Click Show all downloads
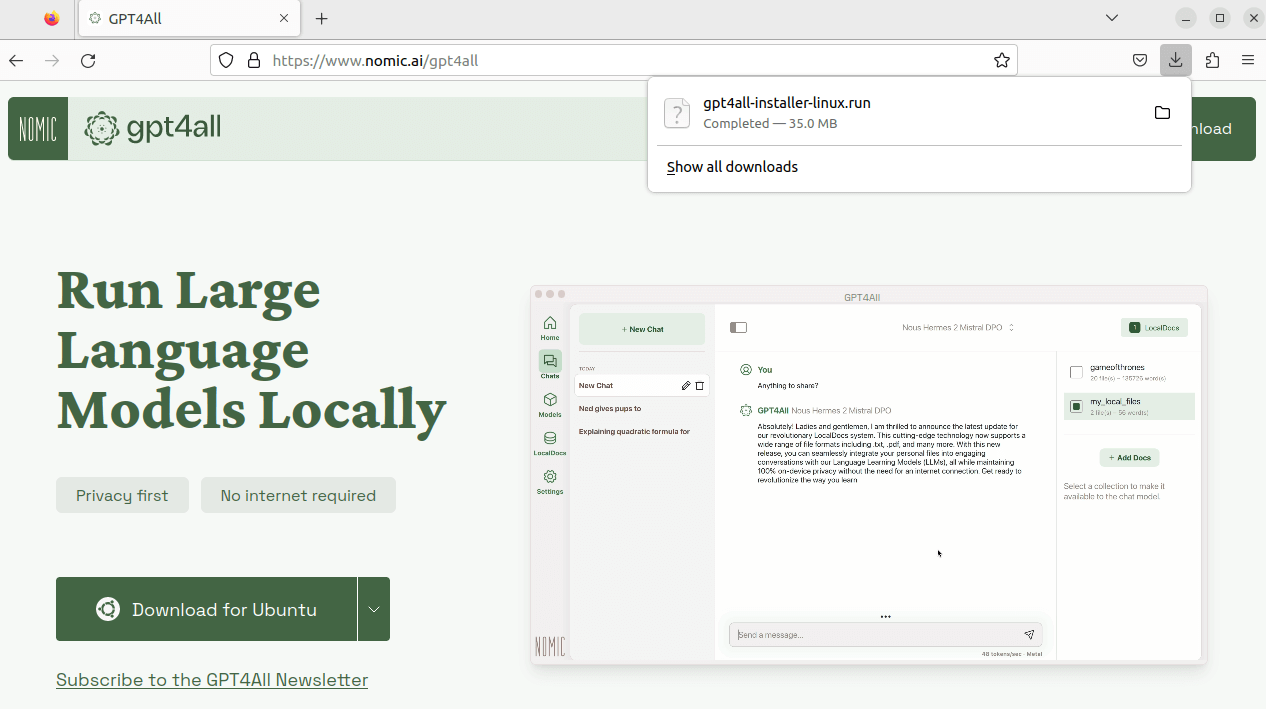1266x709 pixels. point(732,167)
